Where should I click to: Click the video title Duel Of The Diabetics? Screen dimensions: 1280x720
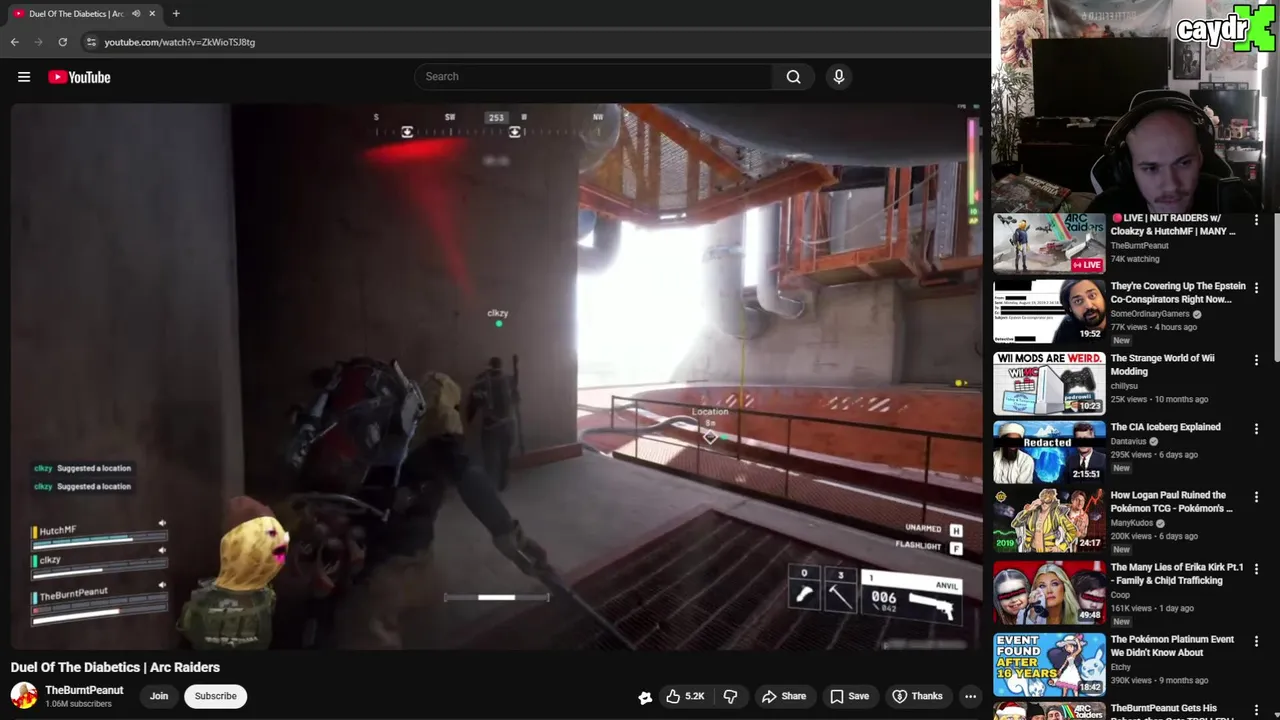[115, 667]
